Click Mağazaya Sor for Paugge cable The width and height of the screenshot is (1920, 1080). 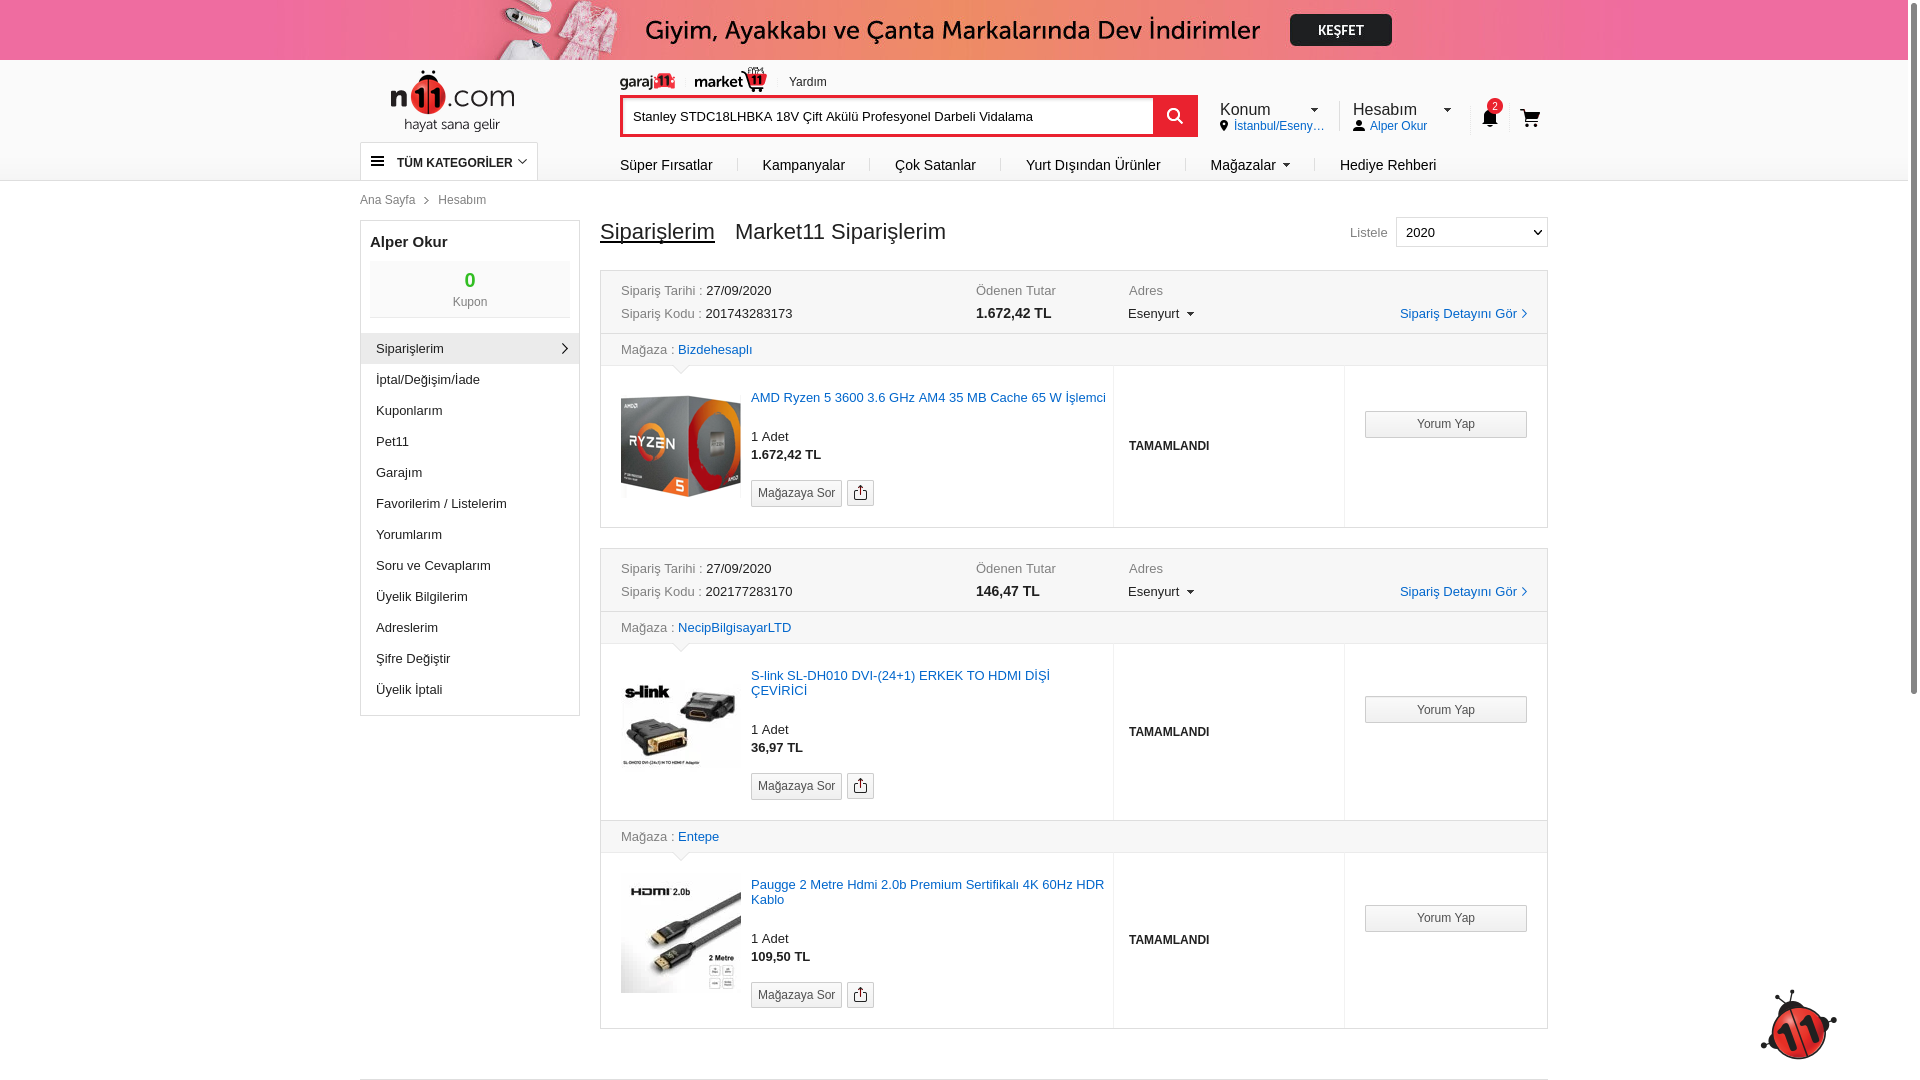point(796,995)
